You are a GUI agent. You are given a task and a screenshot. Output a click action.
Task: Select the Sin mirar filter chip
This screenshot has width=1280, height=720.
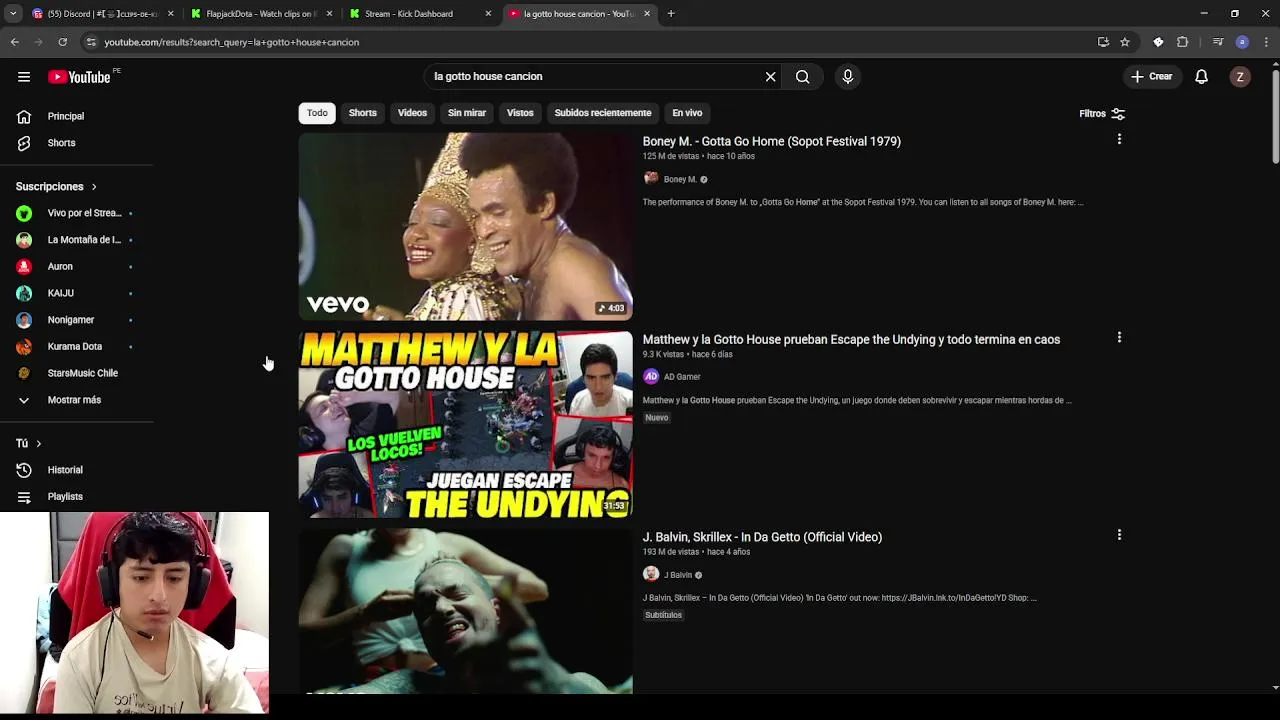tap(467, 113)
